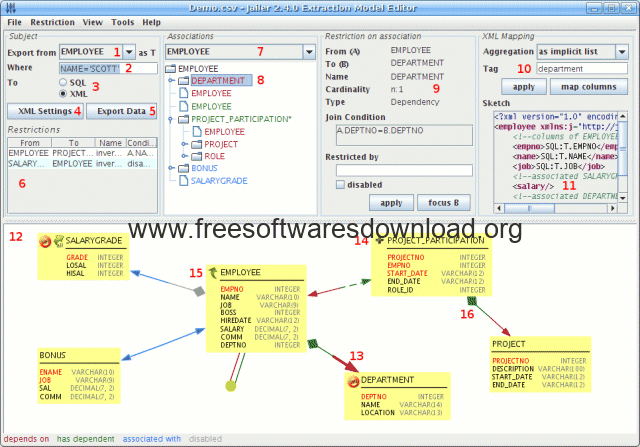Click the ROLE folder icon in tree
Viewport: 640px width, 447px height.
pyautogui.click(x=197, y=156)
